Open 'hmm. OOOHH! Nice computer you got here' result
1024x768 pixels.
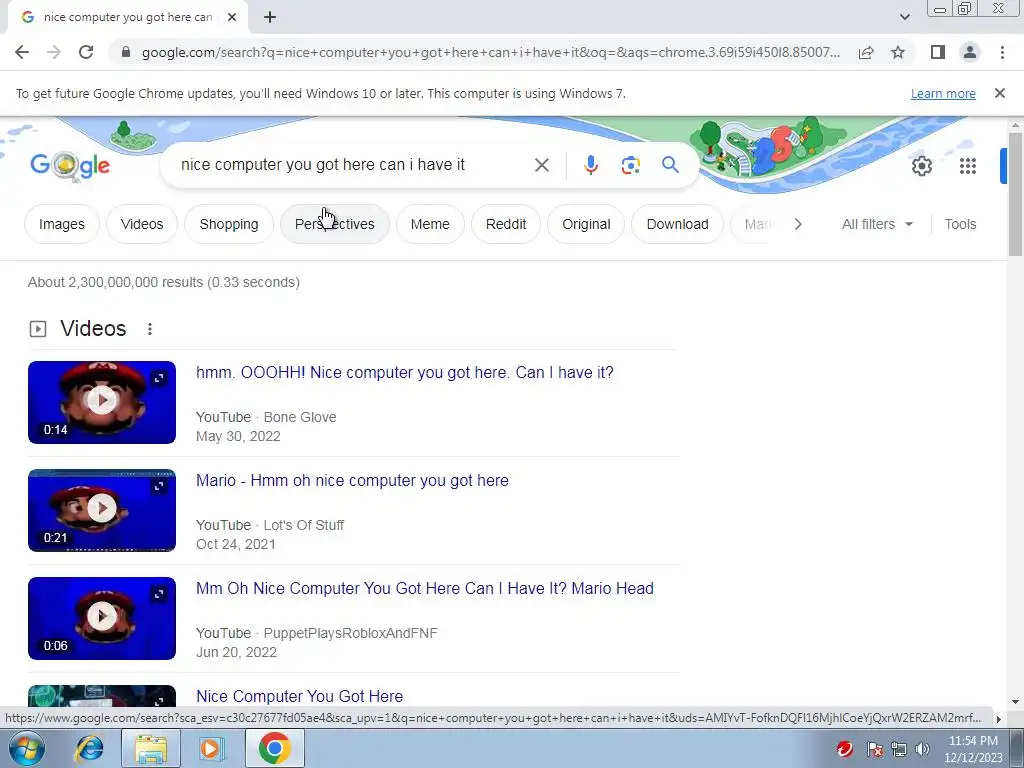click(405, 372)
